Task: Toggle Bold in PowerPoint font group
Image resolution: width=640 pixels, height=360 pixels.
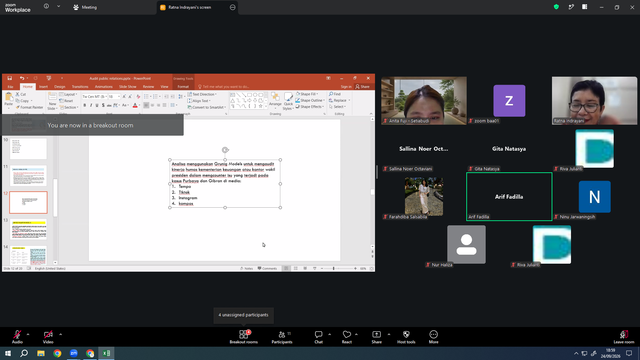Action: [x=84, y=105]
